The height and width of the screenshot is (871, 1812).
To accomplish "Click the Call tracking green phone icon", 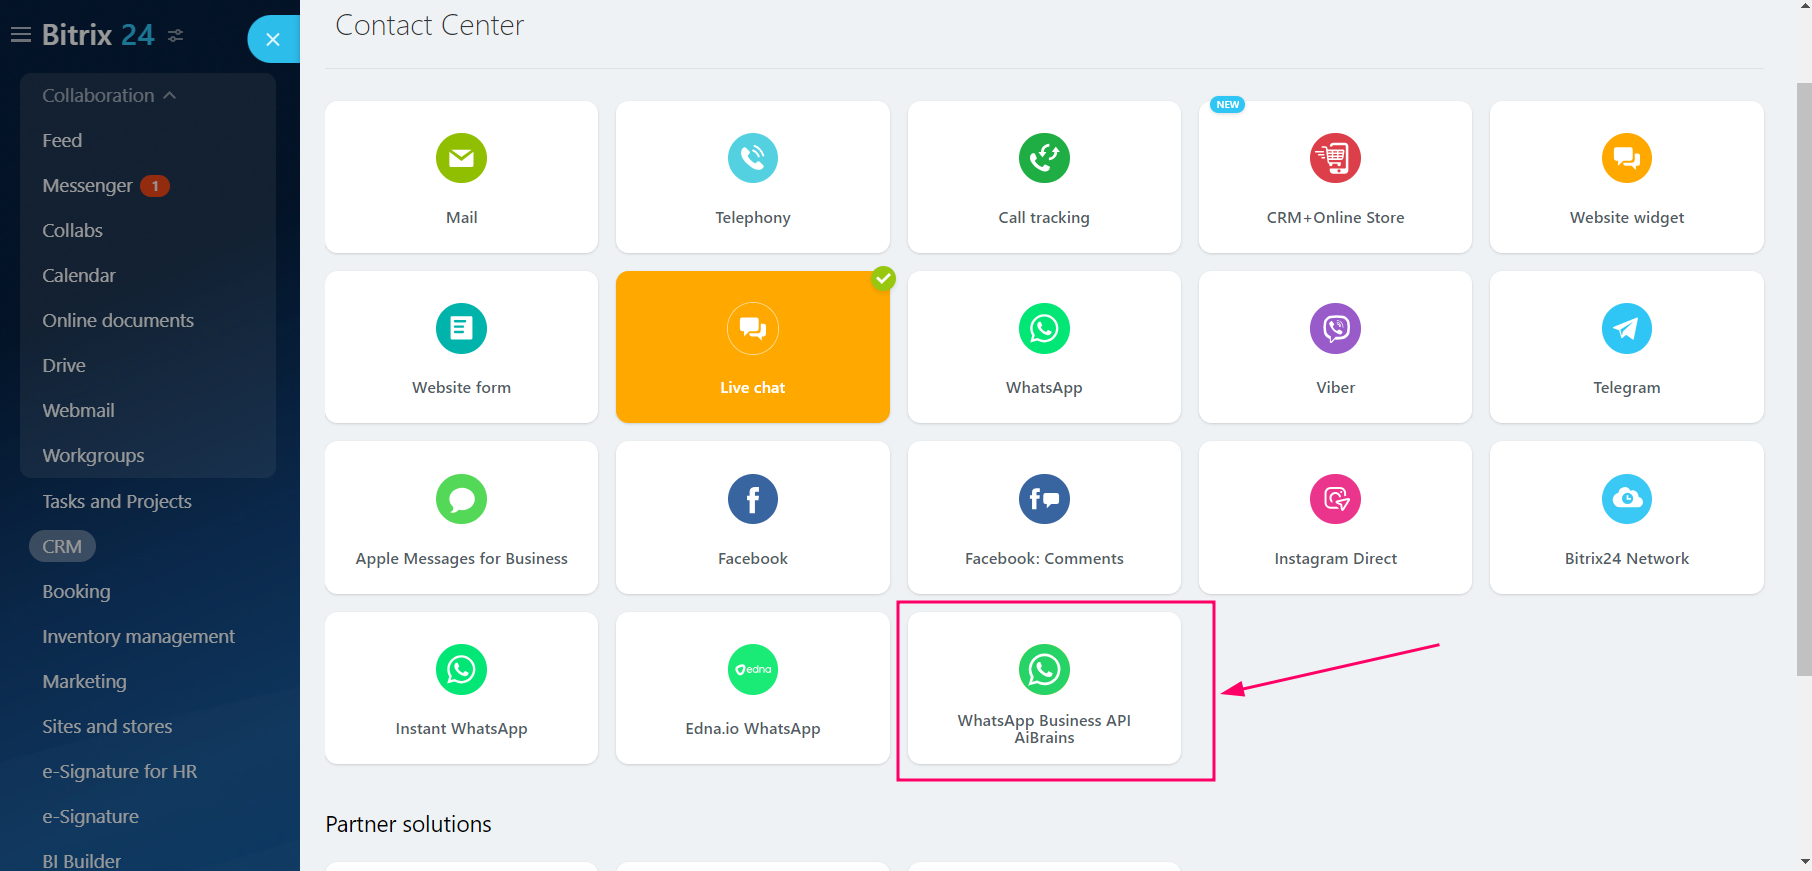I will click(1044, 158).
